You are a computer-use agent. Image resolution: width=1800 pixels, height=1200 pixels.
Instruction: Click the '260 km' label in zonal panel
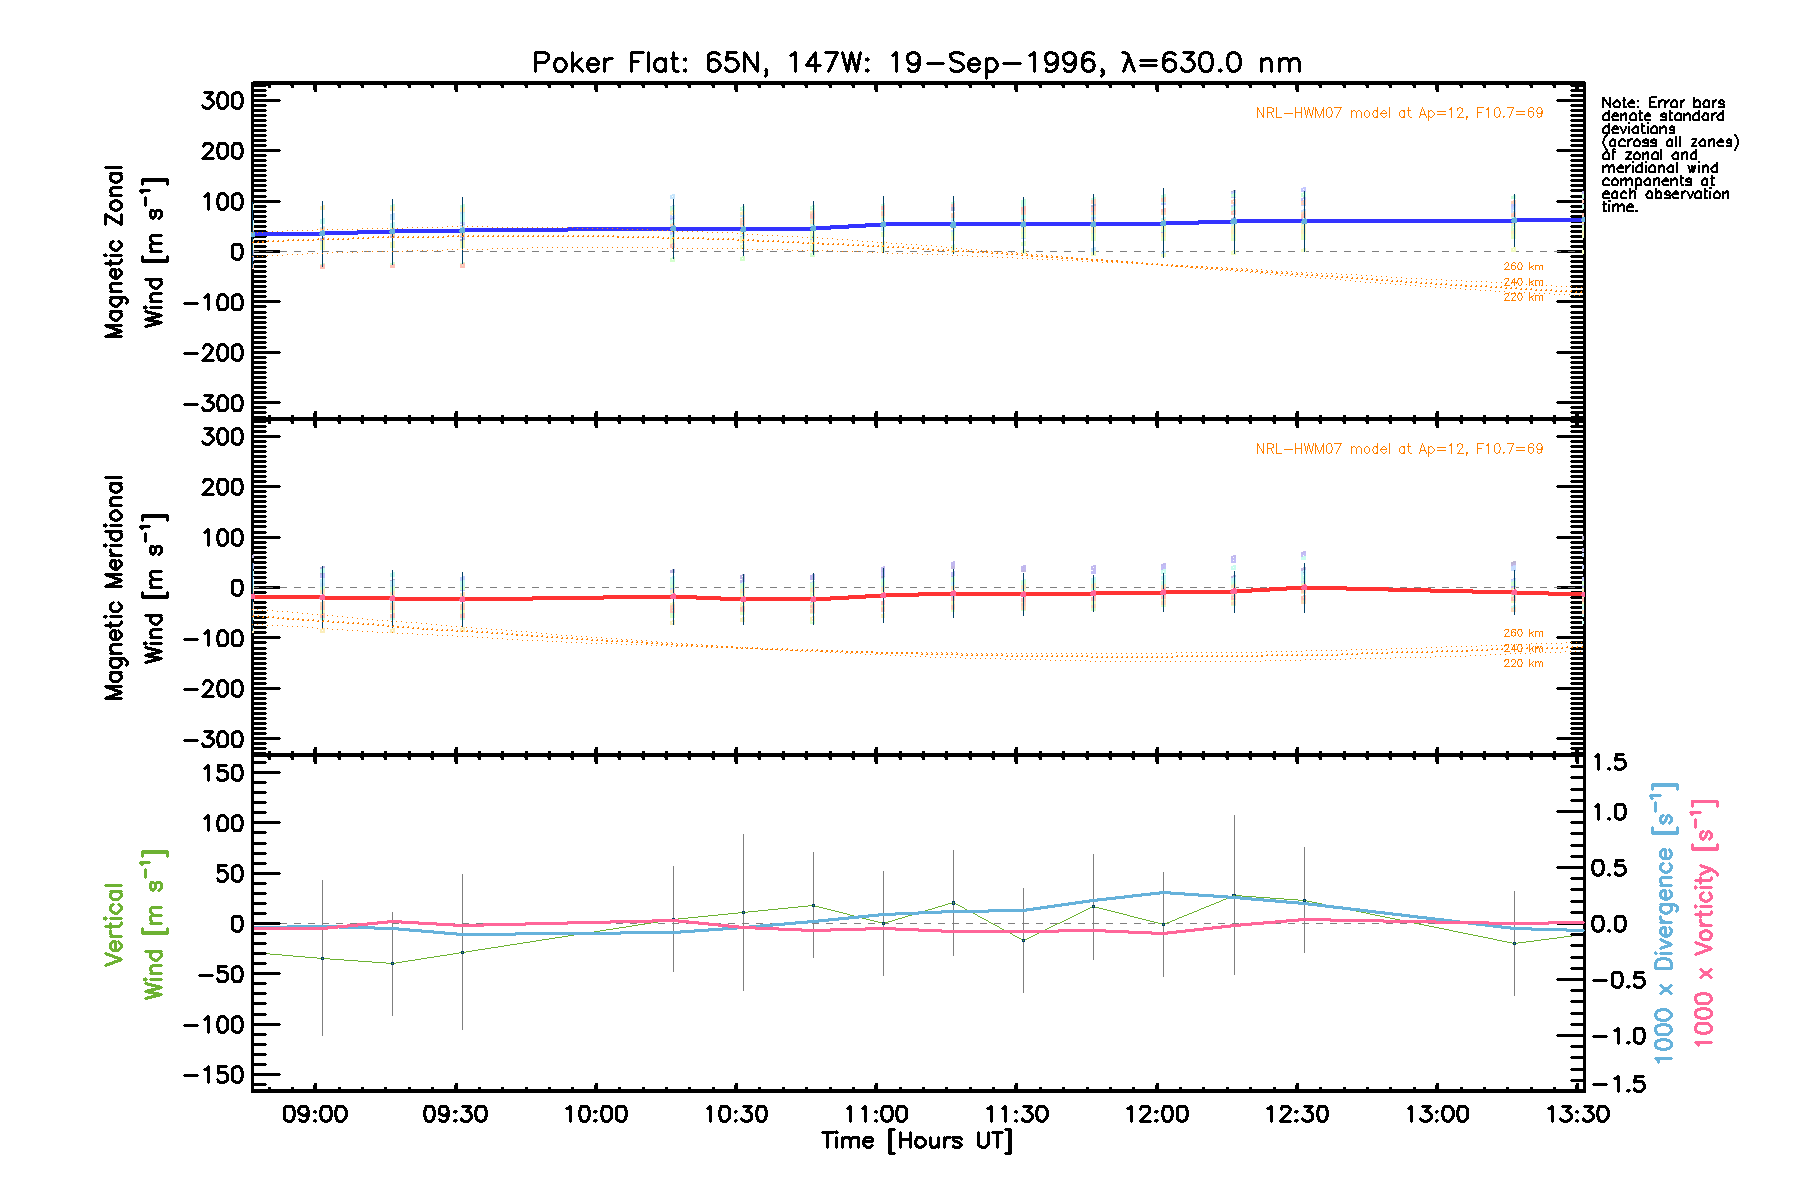tap(1523, 267)
